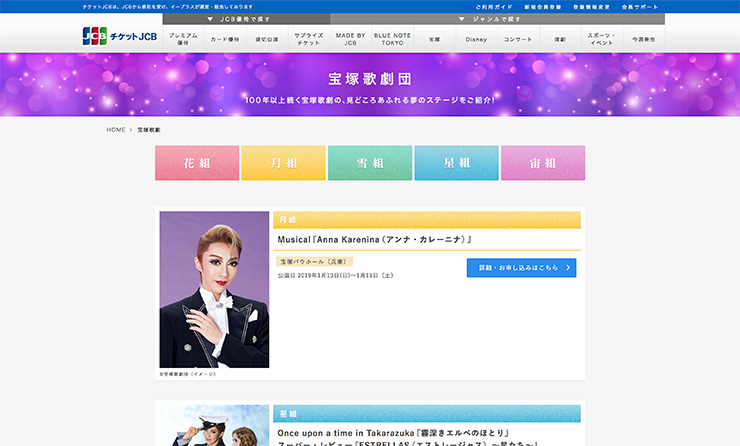Click Once upon a time in Takarazuka title
The height and width of the screenshot is (446, 740).
[393, 433]
